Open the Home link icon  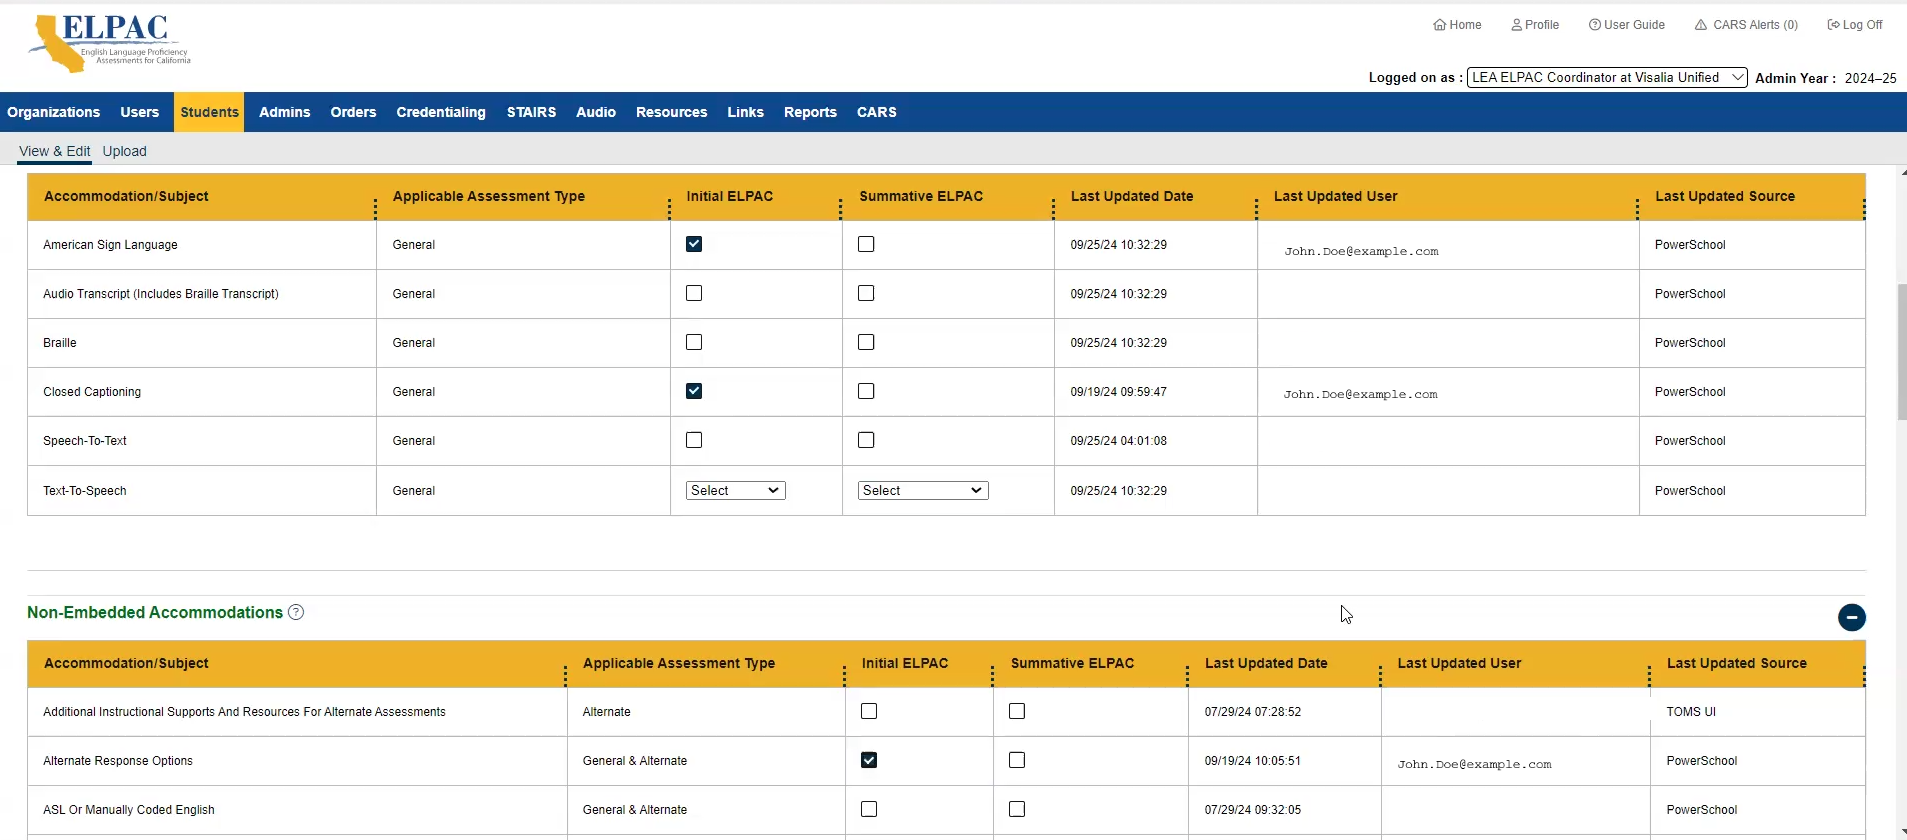point(1440,25)
